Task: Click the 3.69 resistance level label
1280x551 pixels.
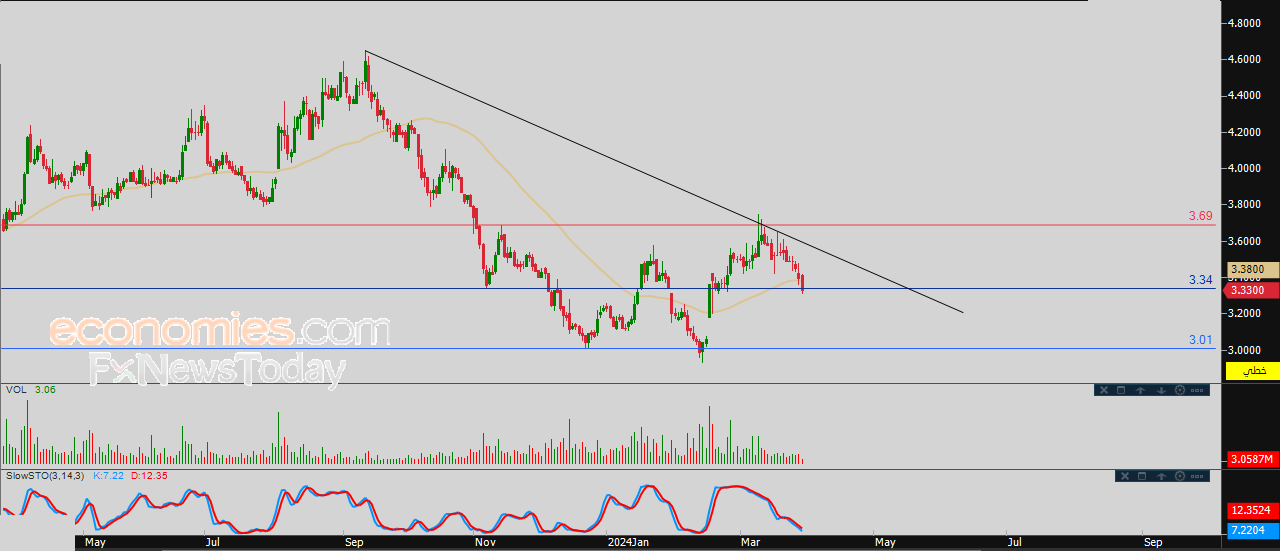Action: (x=1200, y=216)
